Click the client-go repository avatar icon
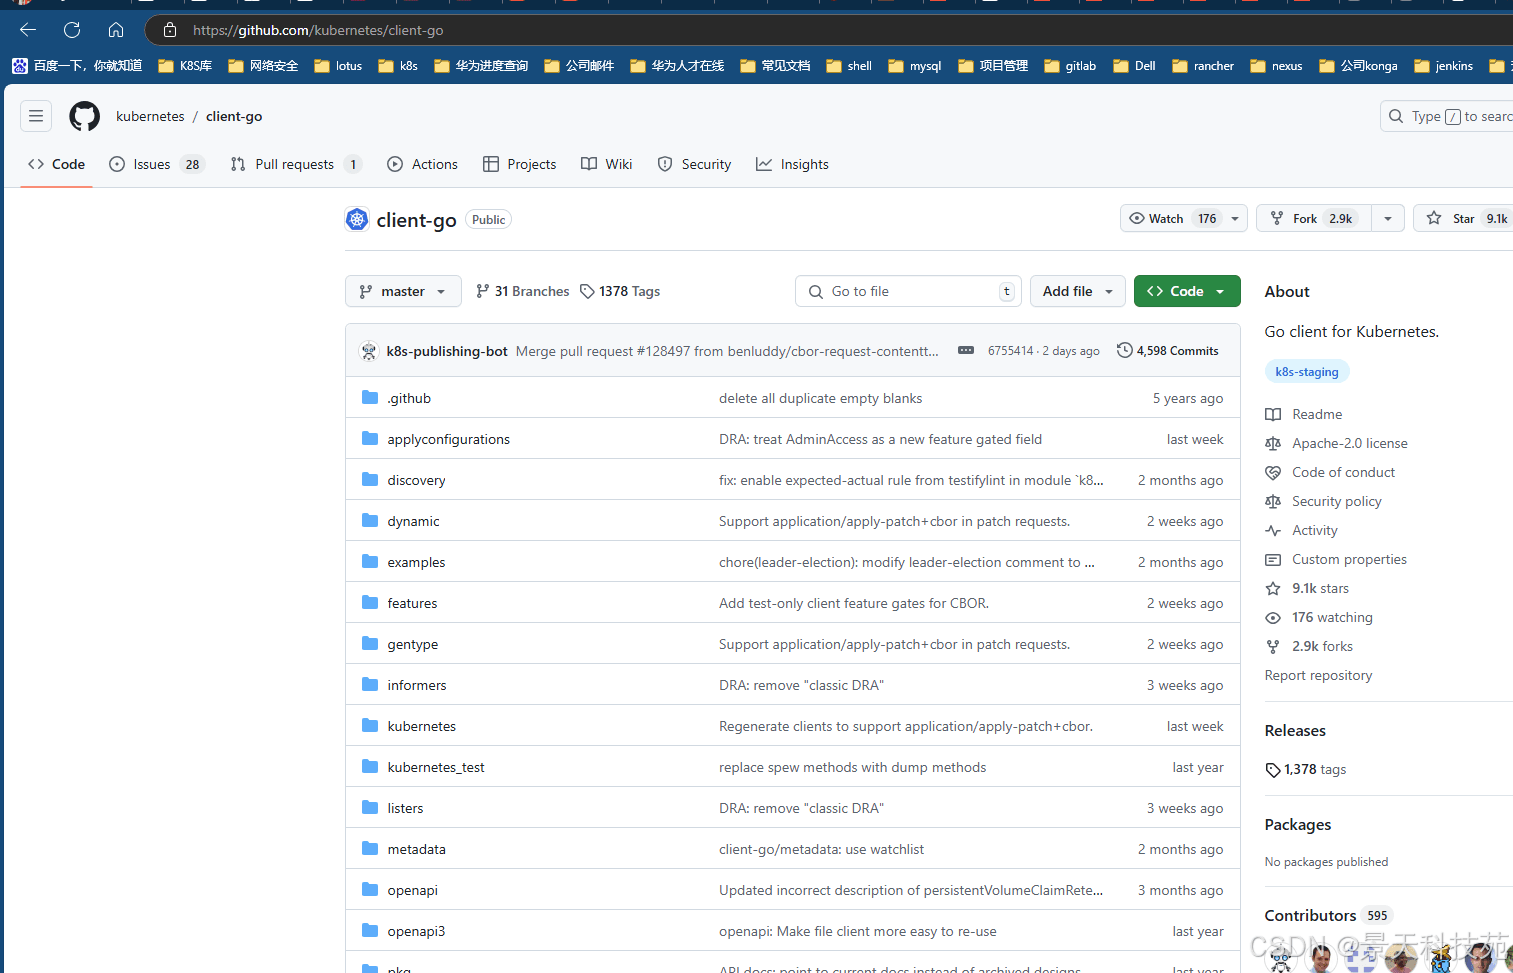This screenshot has width=1513, height=973. 357,220
